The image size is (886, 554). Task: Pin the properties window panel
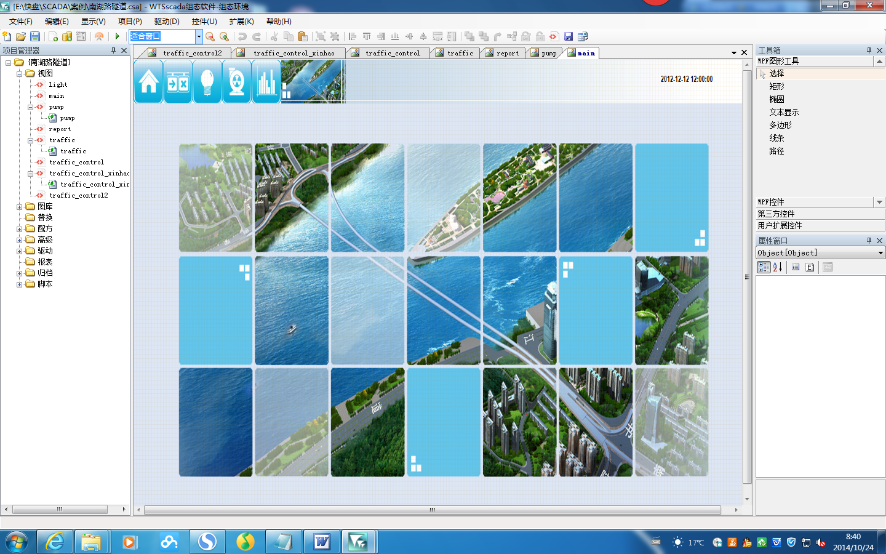click(x=869, y=240)
